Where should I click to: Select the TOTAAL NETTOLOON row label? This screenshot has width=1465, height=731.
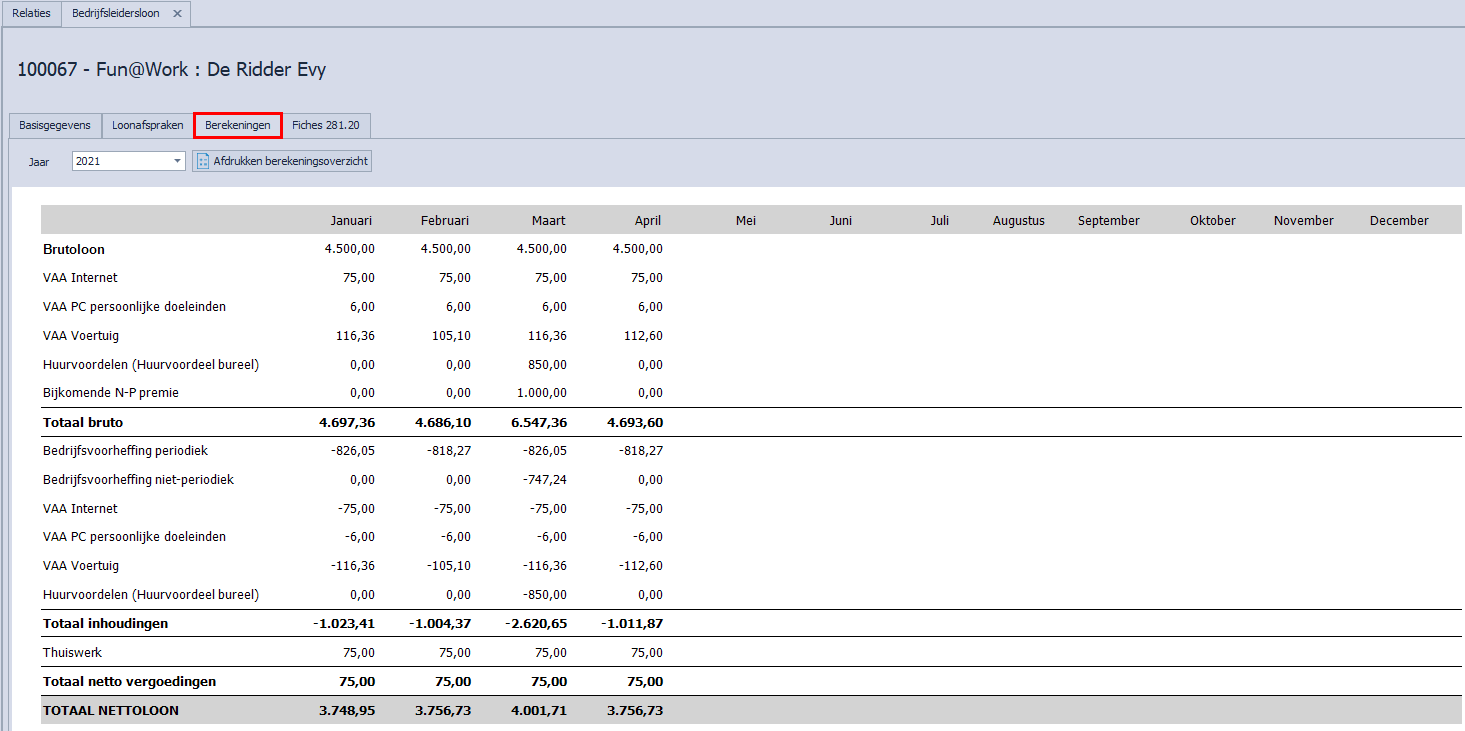[111, 711]
